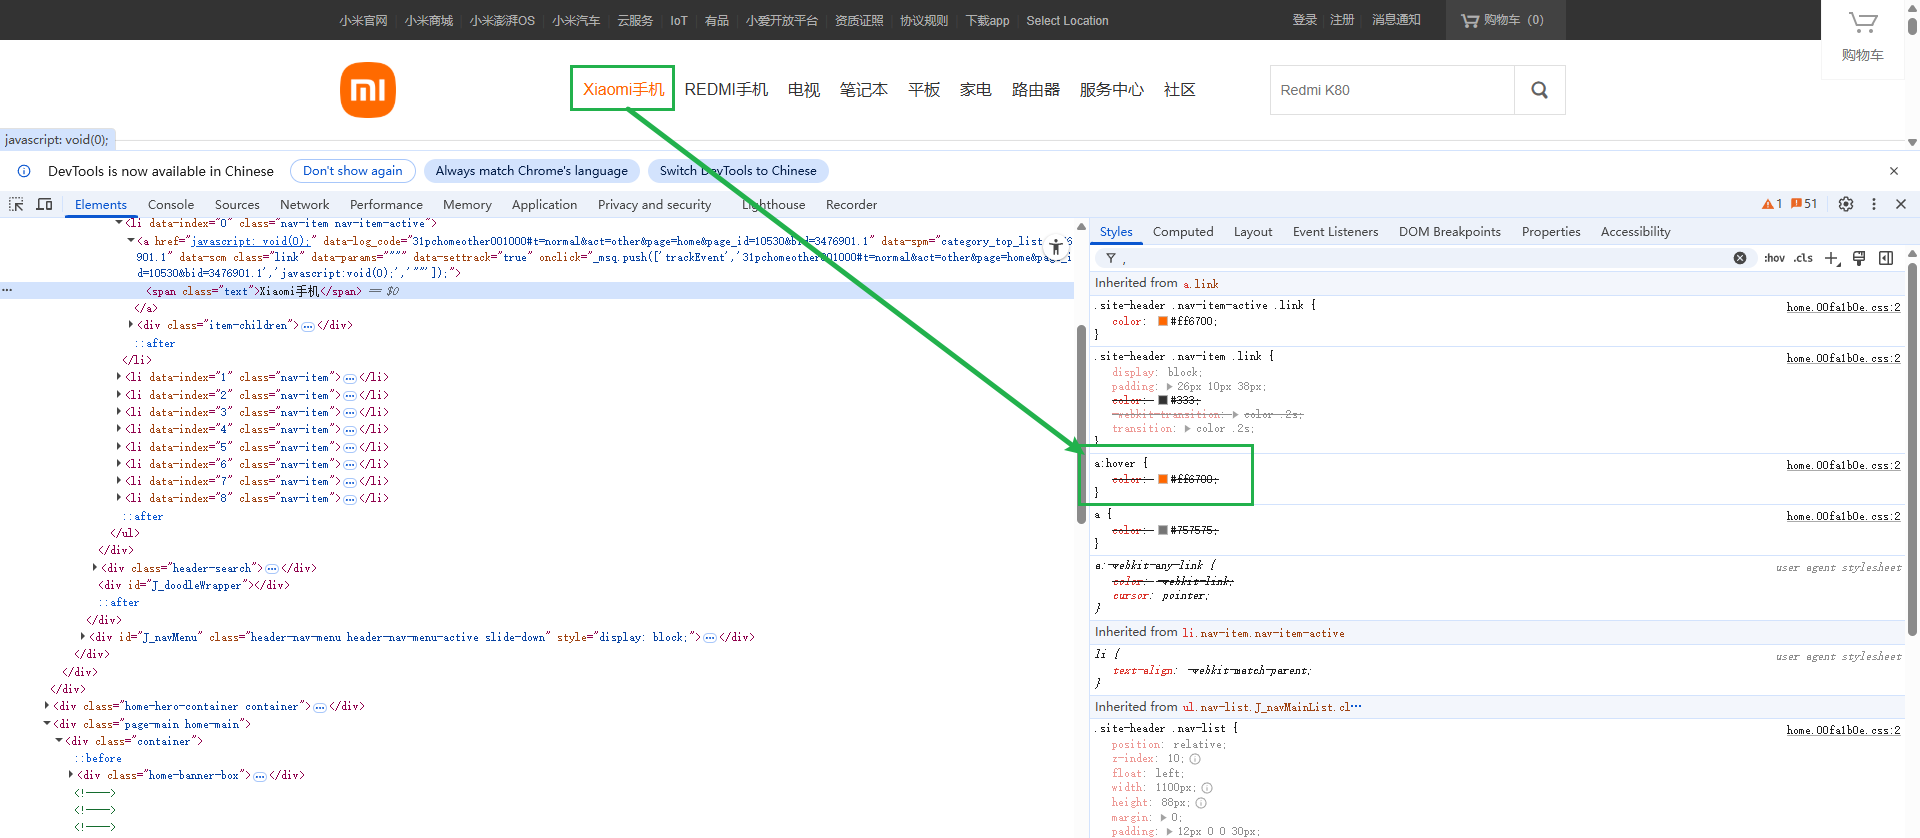The image size is (1920, 838).
Task: Click the Xiaomi MI logo
Action: click(x=368, y=90)
